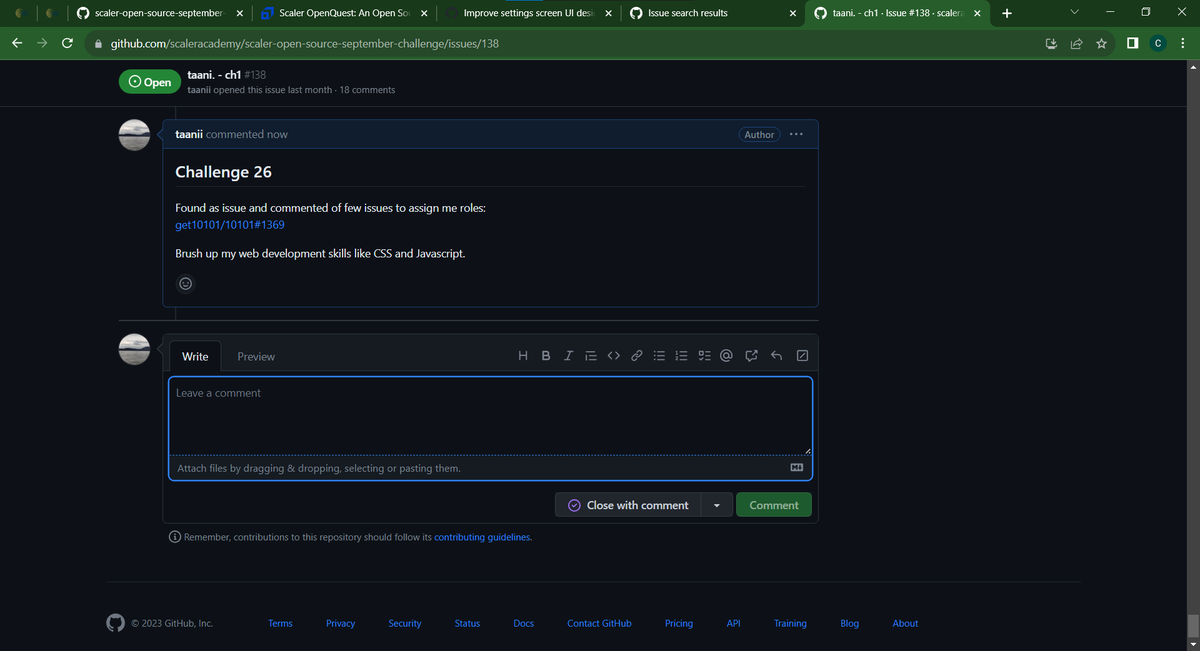Open the API footer link

[x=733, y=623]
